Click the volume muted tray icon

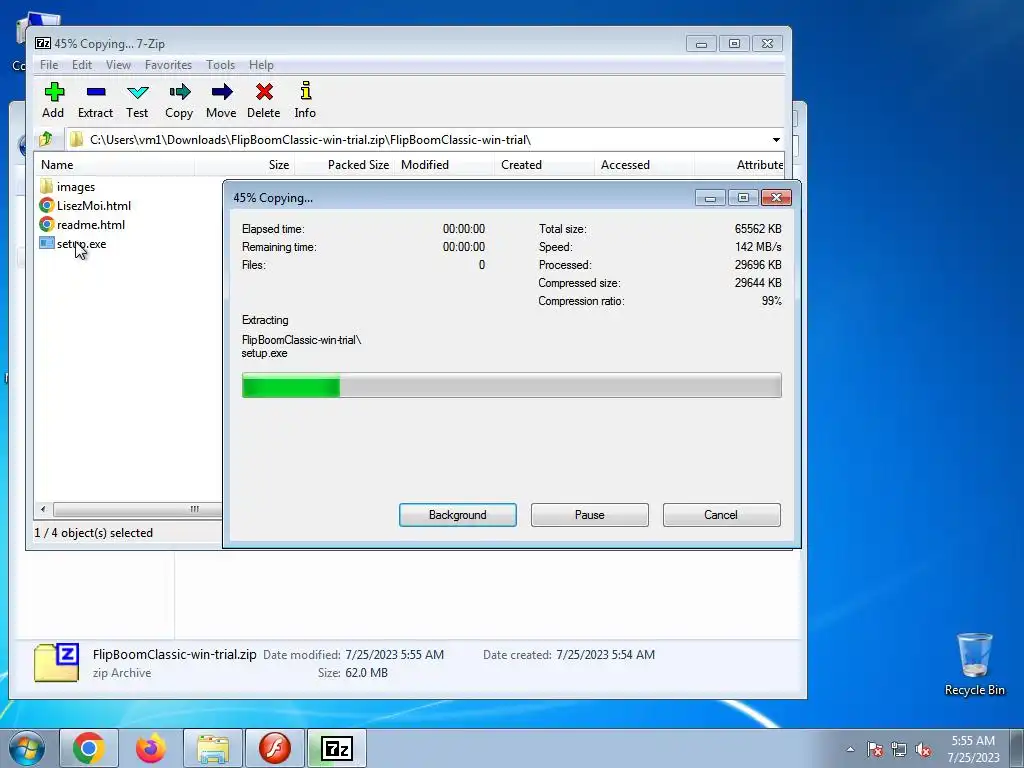point(923,749)
